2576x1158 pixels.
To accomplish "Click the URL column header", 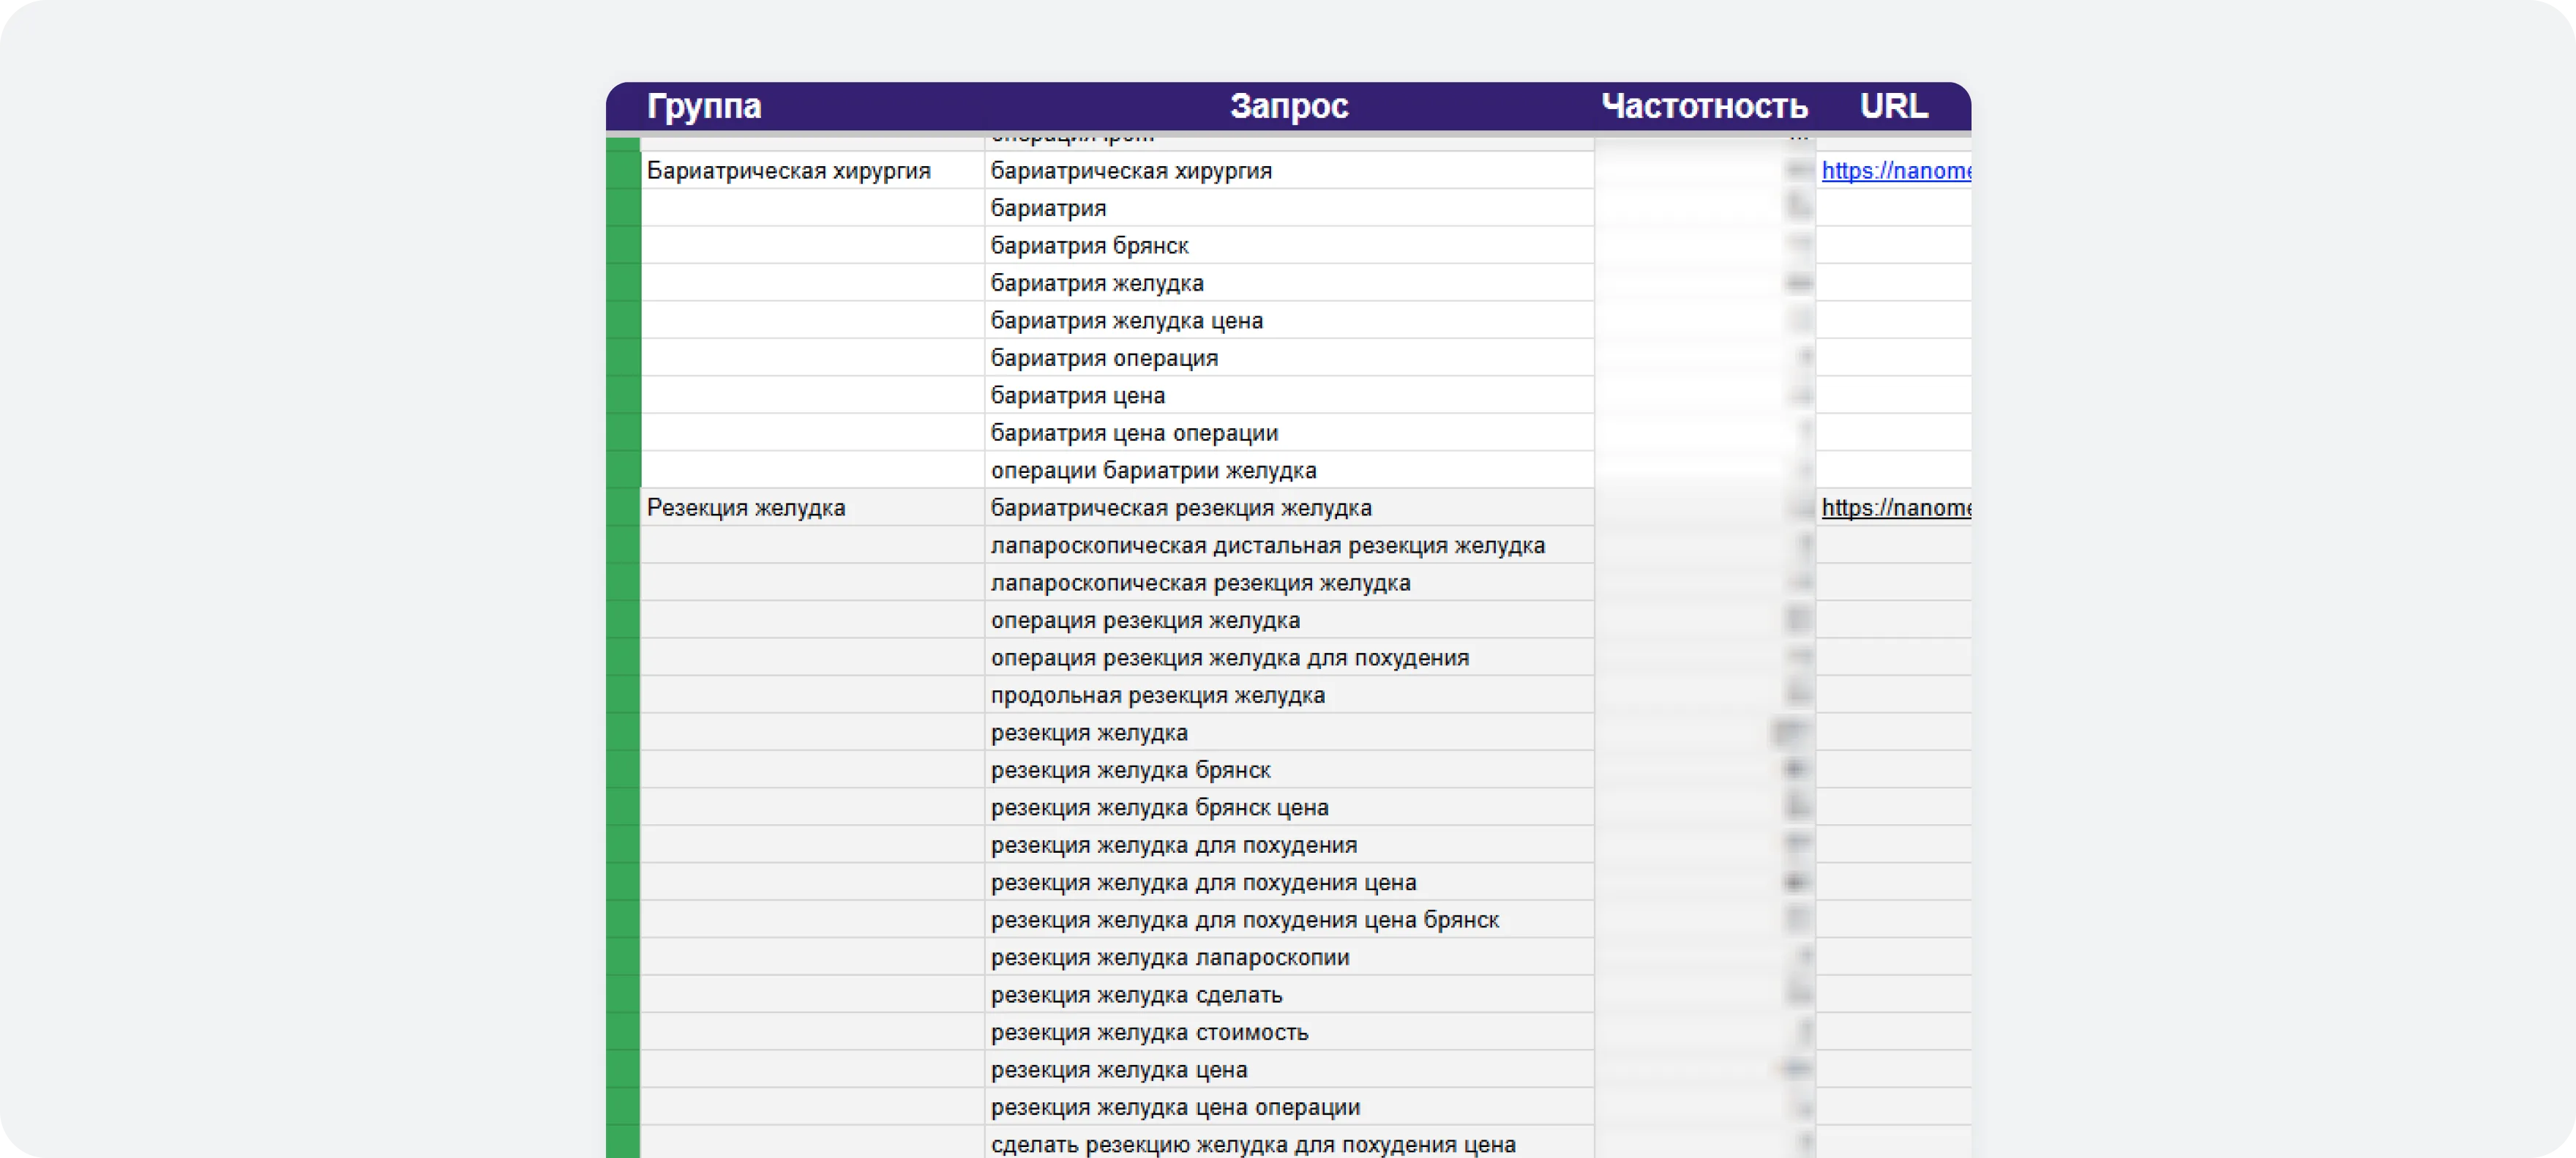I will [1893, 106].
